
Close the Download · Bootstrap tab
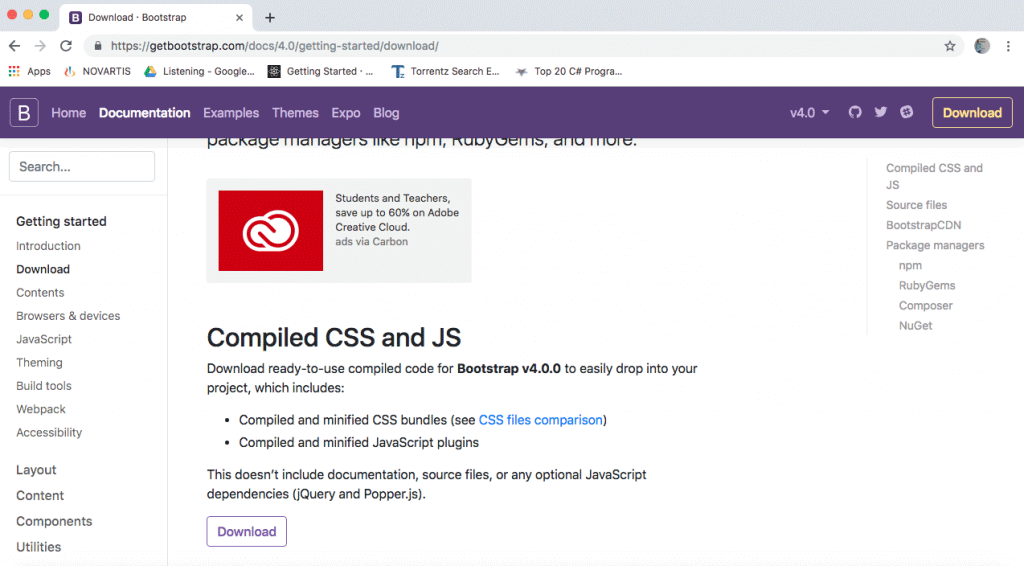[x=239, y=18]
